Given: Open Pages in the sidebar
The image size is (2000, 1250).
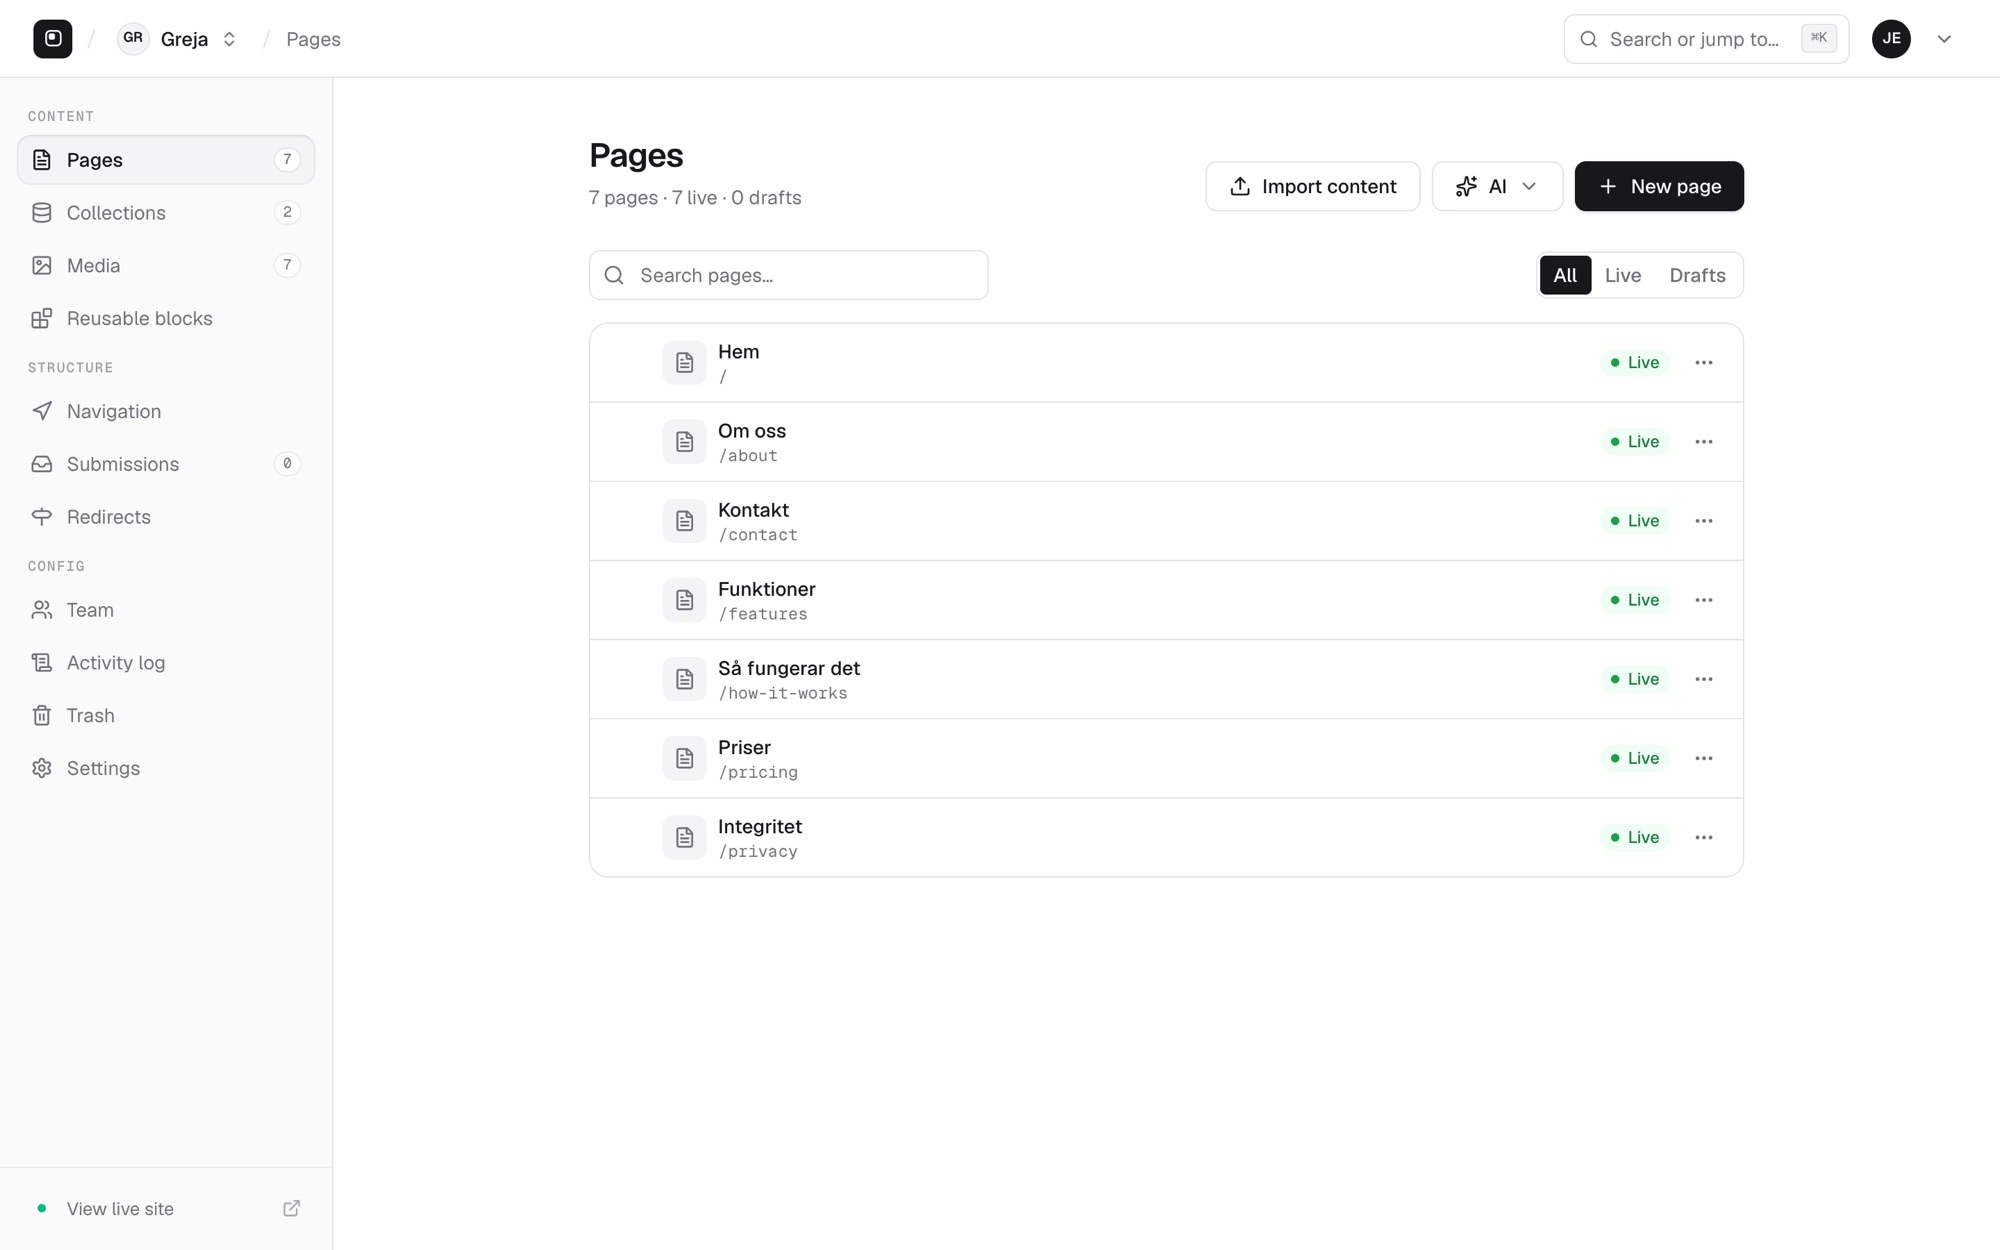Looking at the screenshot, I should [x=166, y=160].
